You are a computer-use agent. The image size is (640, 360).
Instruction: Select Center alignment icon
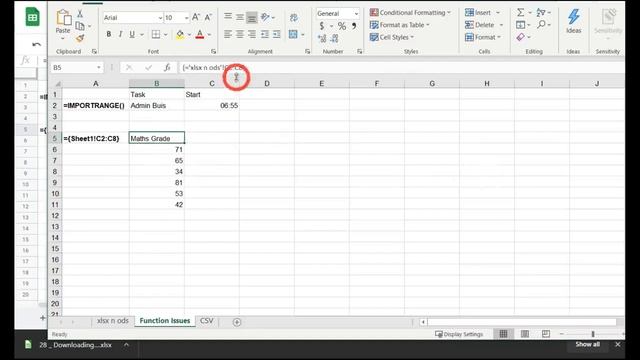240,34
